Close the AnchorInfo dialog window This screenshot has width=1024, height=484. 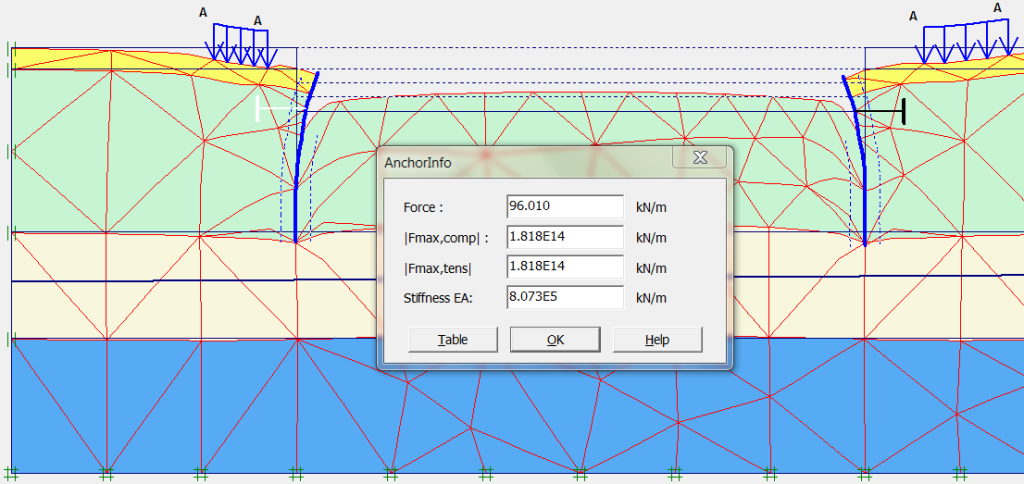(699, 157)
